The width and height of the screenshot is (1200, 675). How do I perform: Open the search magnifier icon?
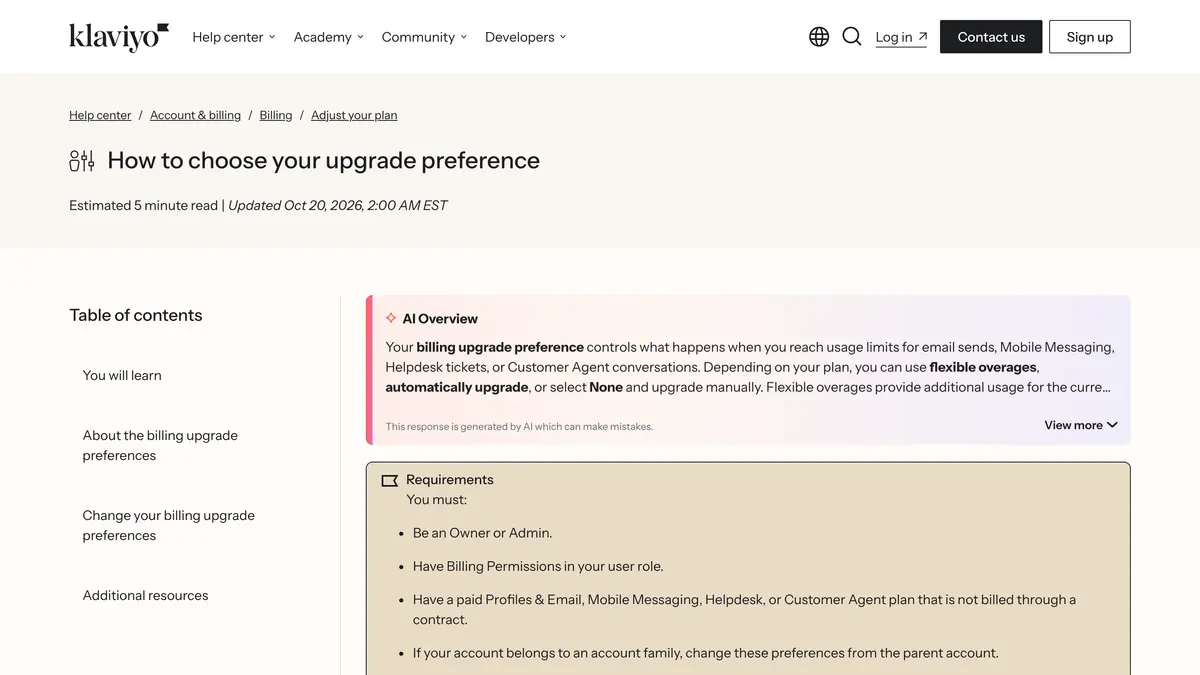[x=852, y=37]
